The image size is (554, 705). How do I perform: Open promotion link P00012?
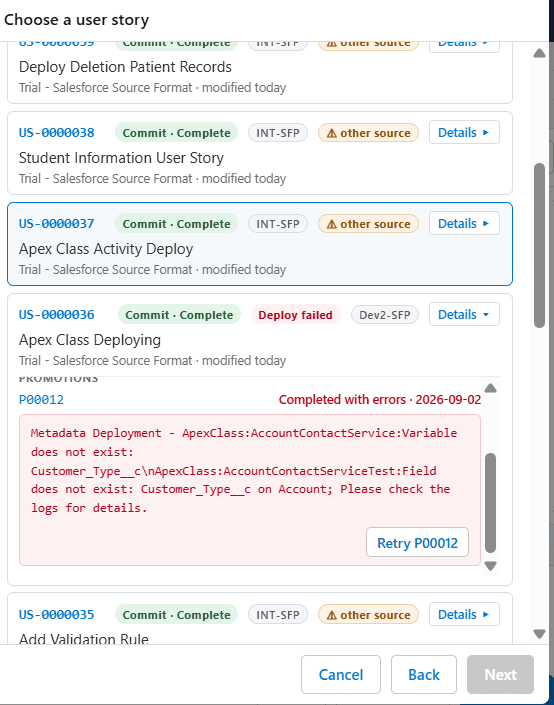[x=41, y=400]
